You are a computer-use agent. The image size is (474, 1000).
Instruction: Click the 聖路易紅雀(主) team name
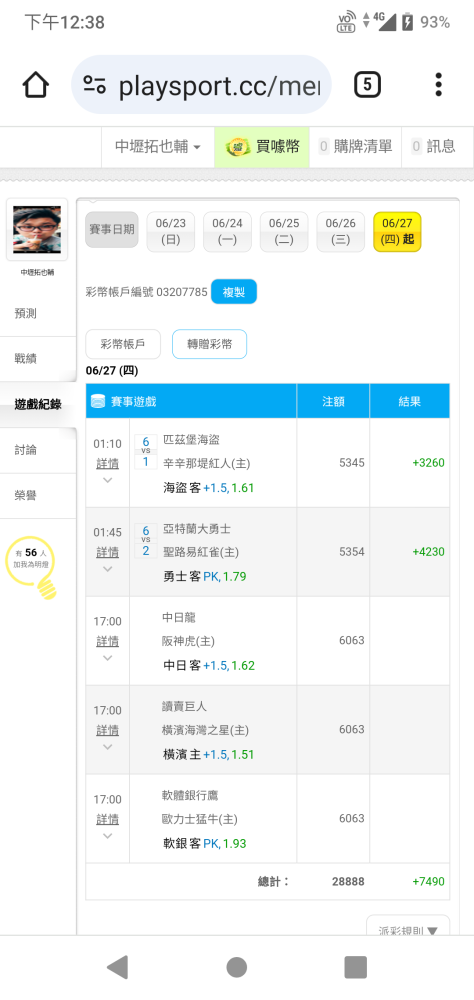tap(201, 551)
